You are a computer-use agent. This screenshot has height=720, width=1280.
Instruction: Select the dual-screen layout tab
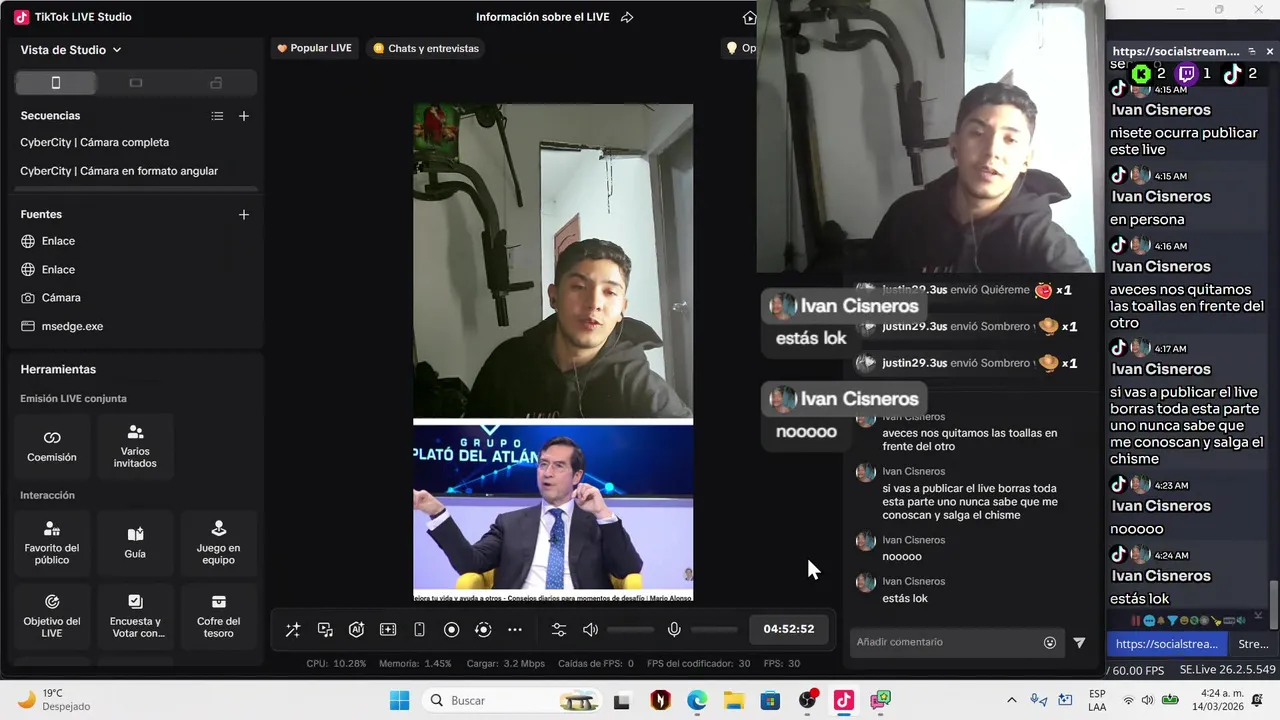(216, 83)
